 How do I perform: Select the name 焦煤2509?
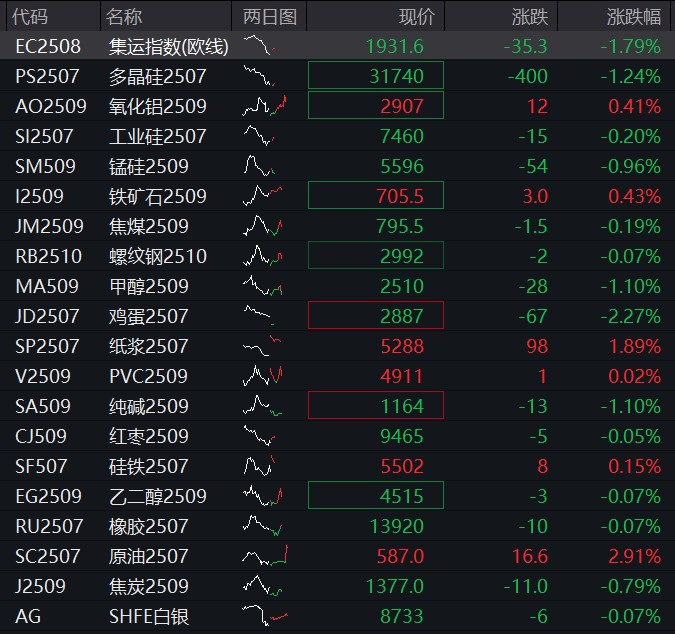tap(149, 226)
